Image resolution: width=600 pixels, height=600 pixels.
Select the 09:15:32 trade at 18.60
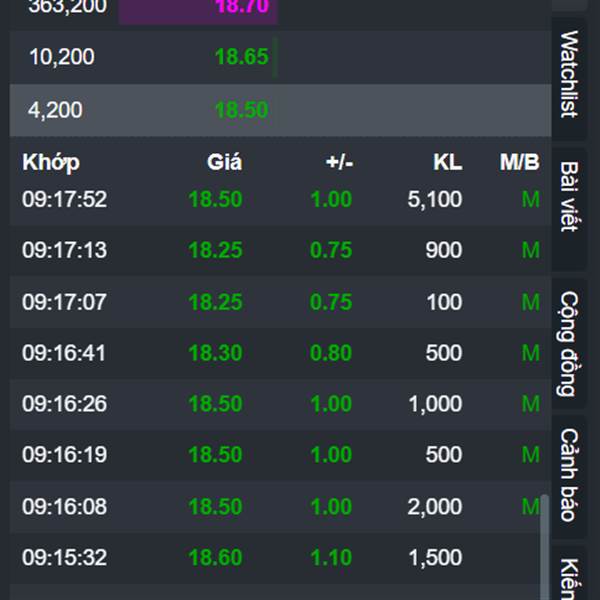215,557
